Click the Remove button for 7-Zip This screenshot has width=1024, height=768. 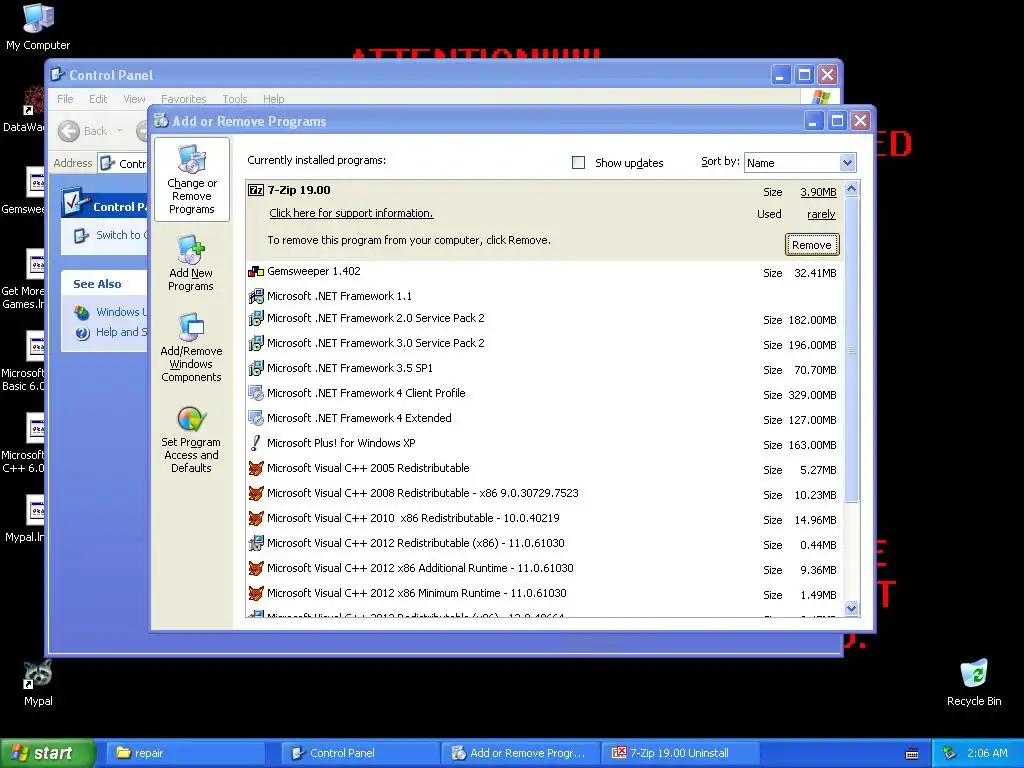812,245
